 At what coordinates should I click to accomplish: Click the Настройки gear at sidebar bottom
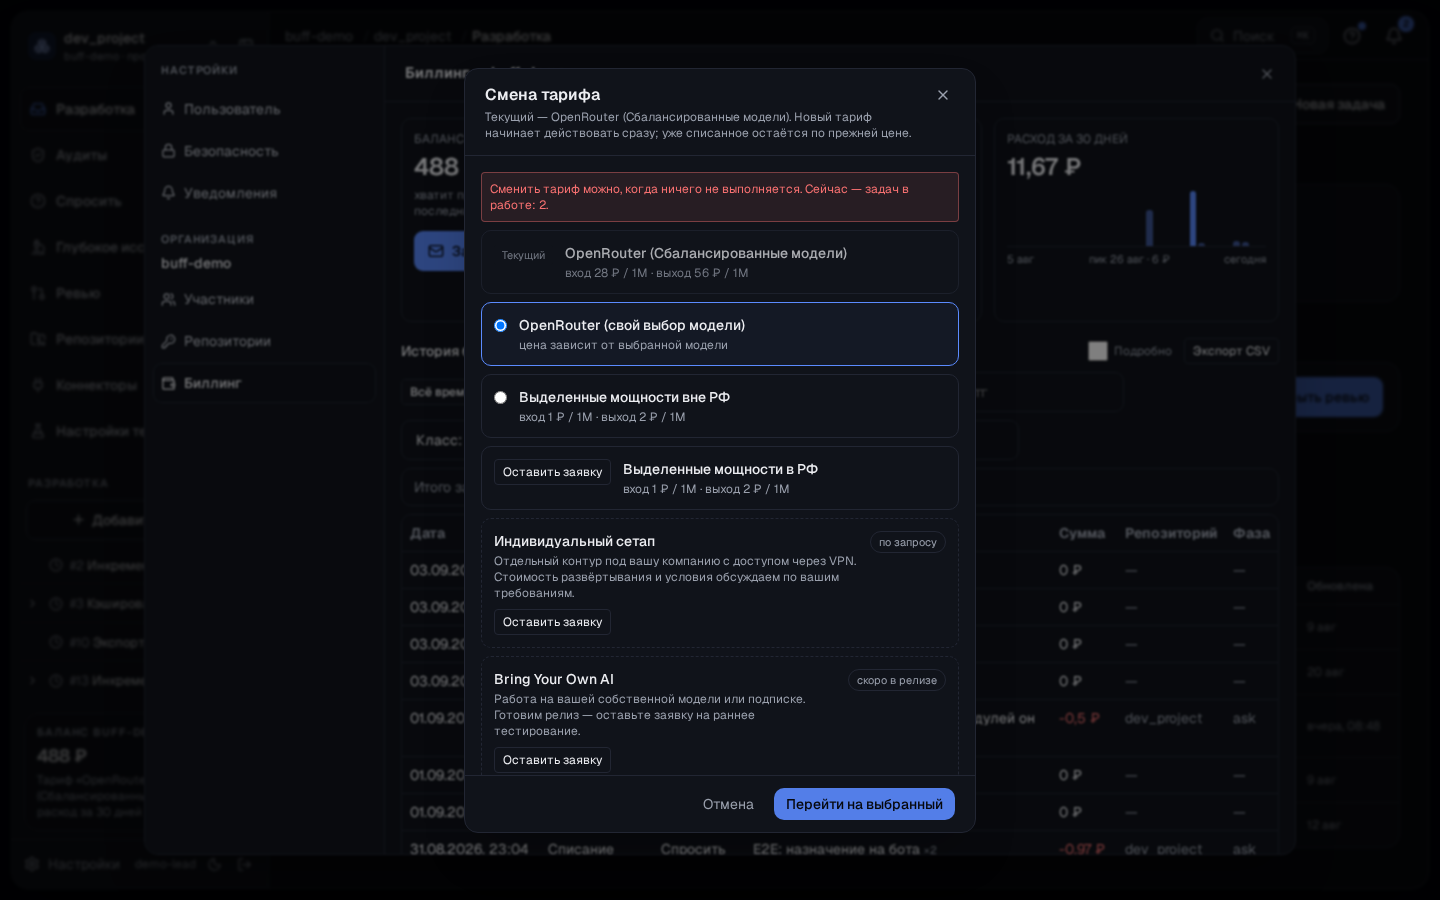32,864
